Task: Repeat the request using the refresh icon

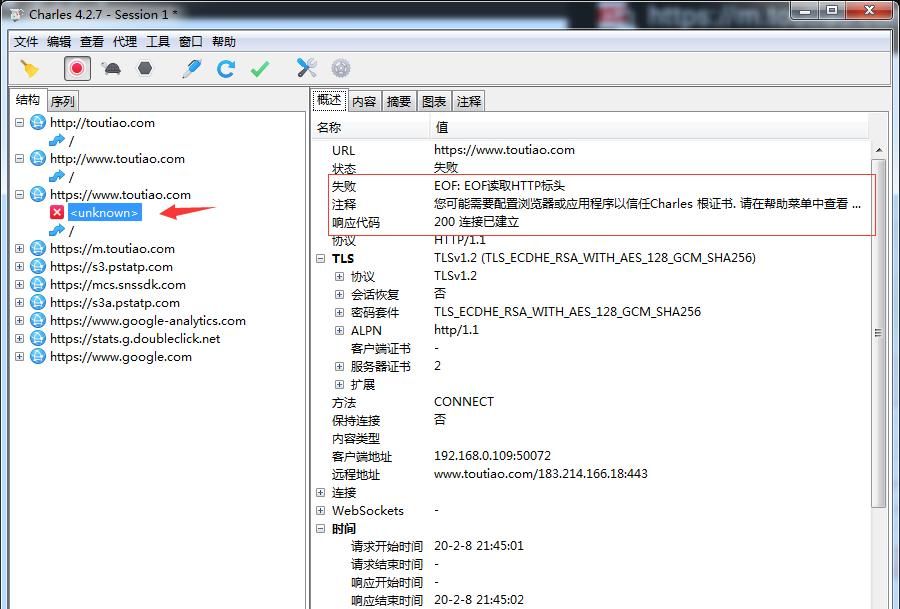Action: pyautogui.click(x=226, y=67)
